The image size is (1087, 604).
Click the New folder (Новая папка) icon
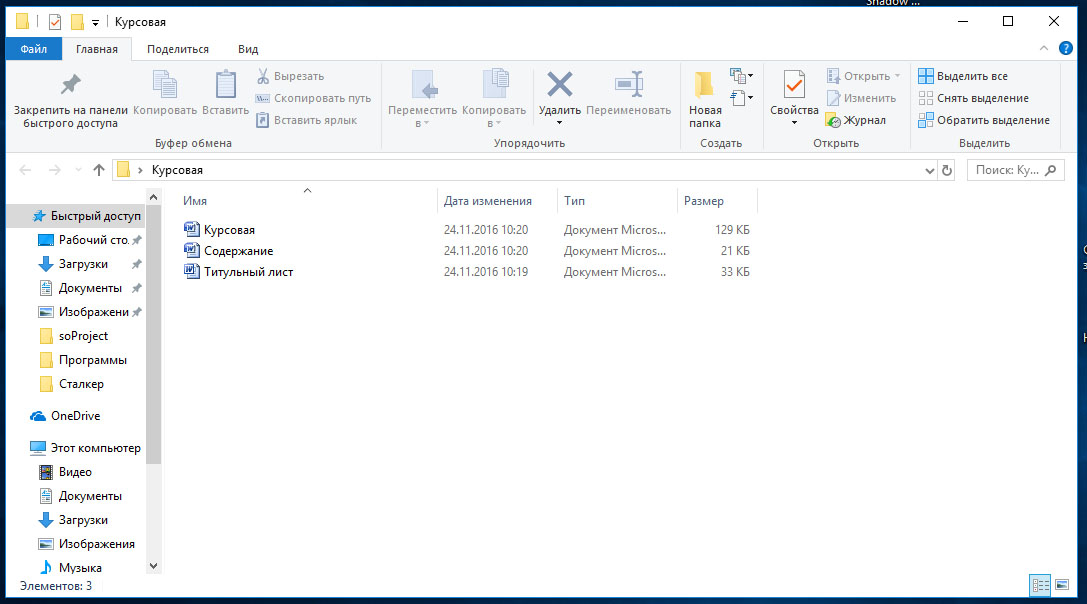coord(704,85)
